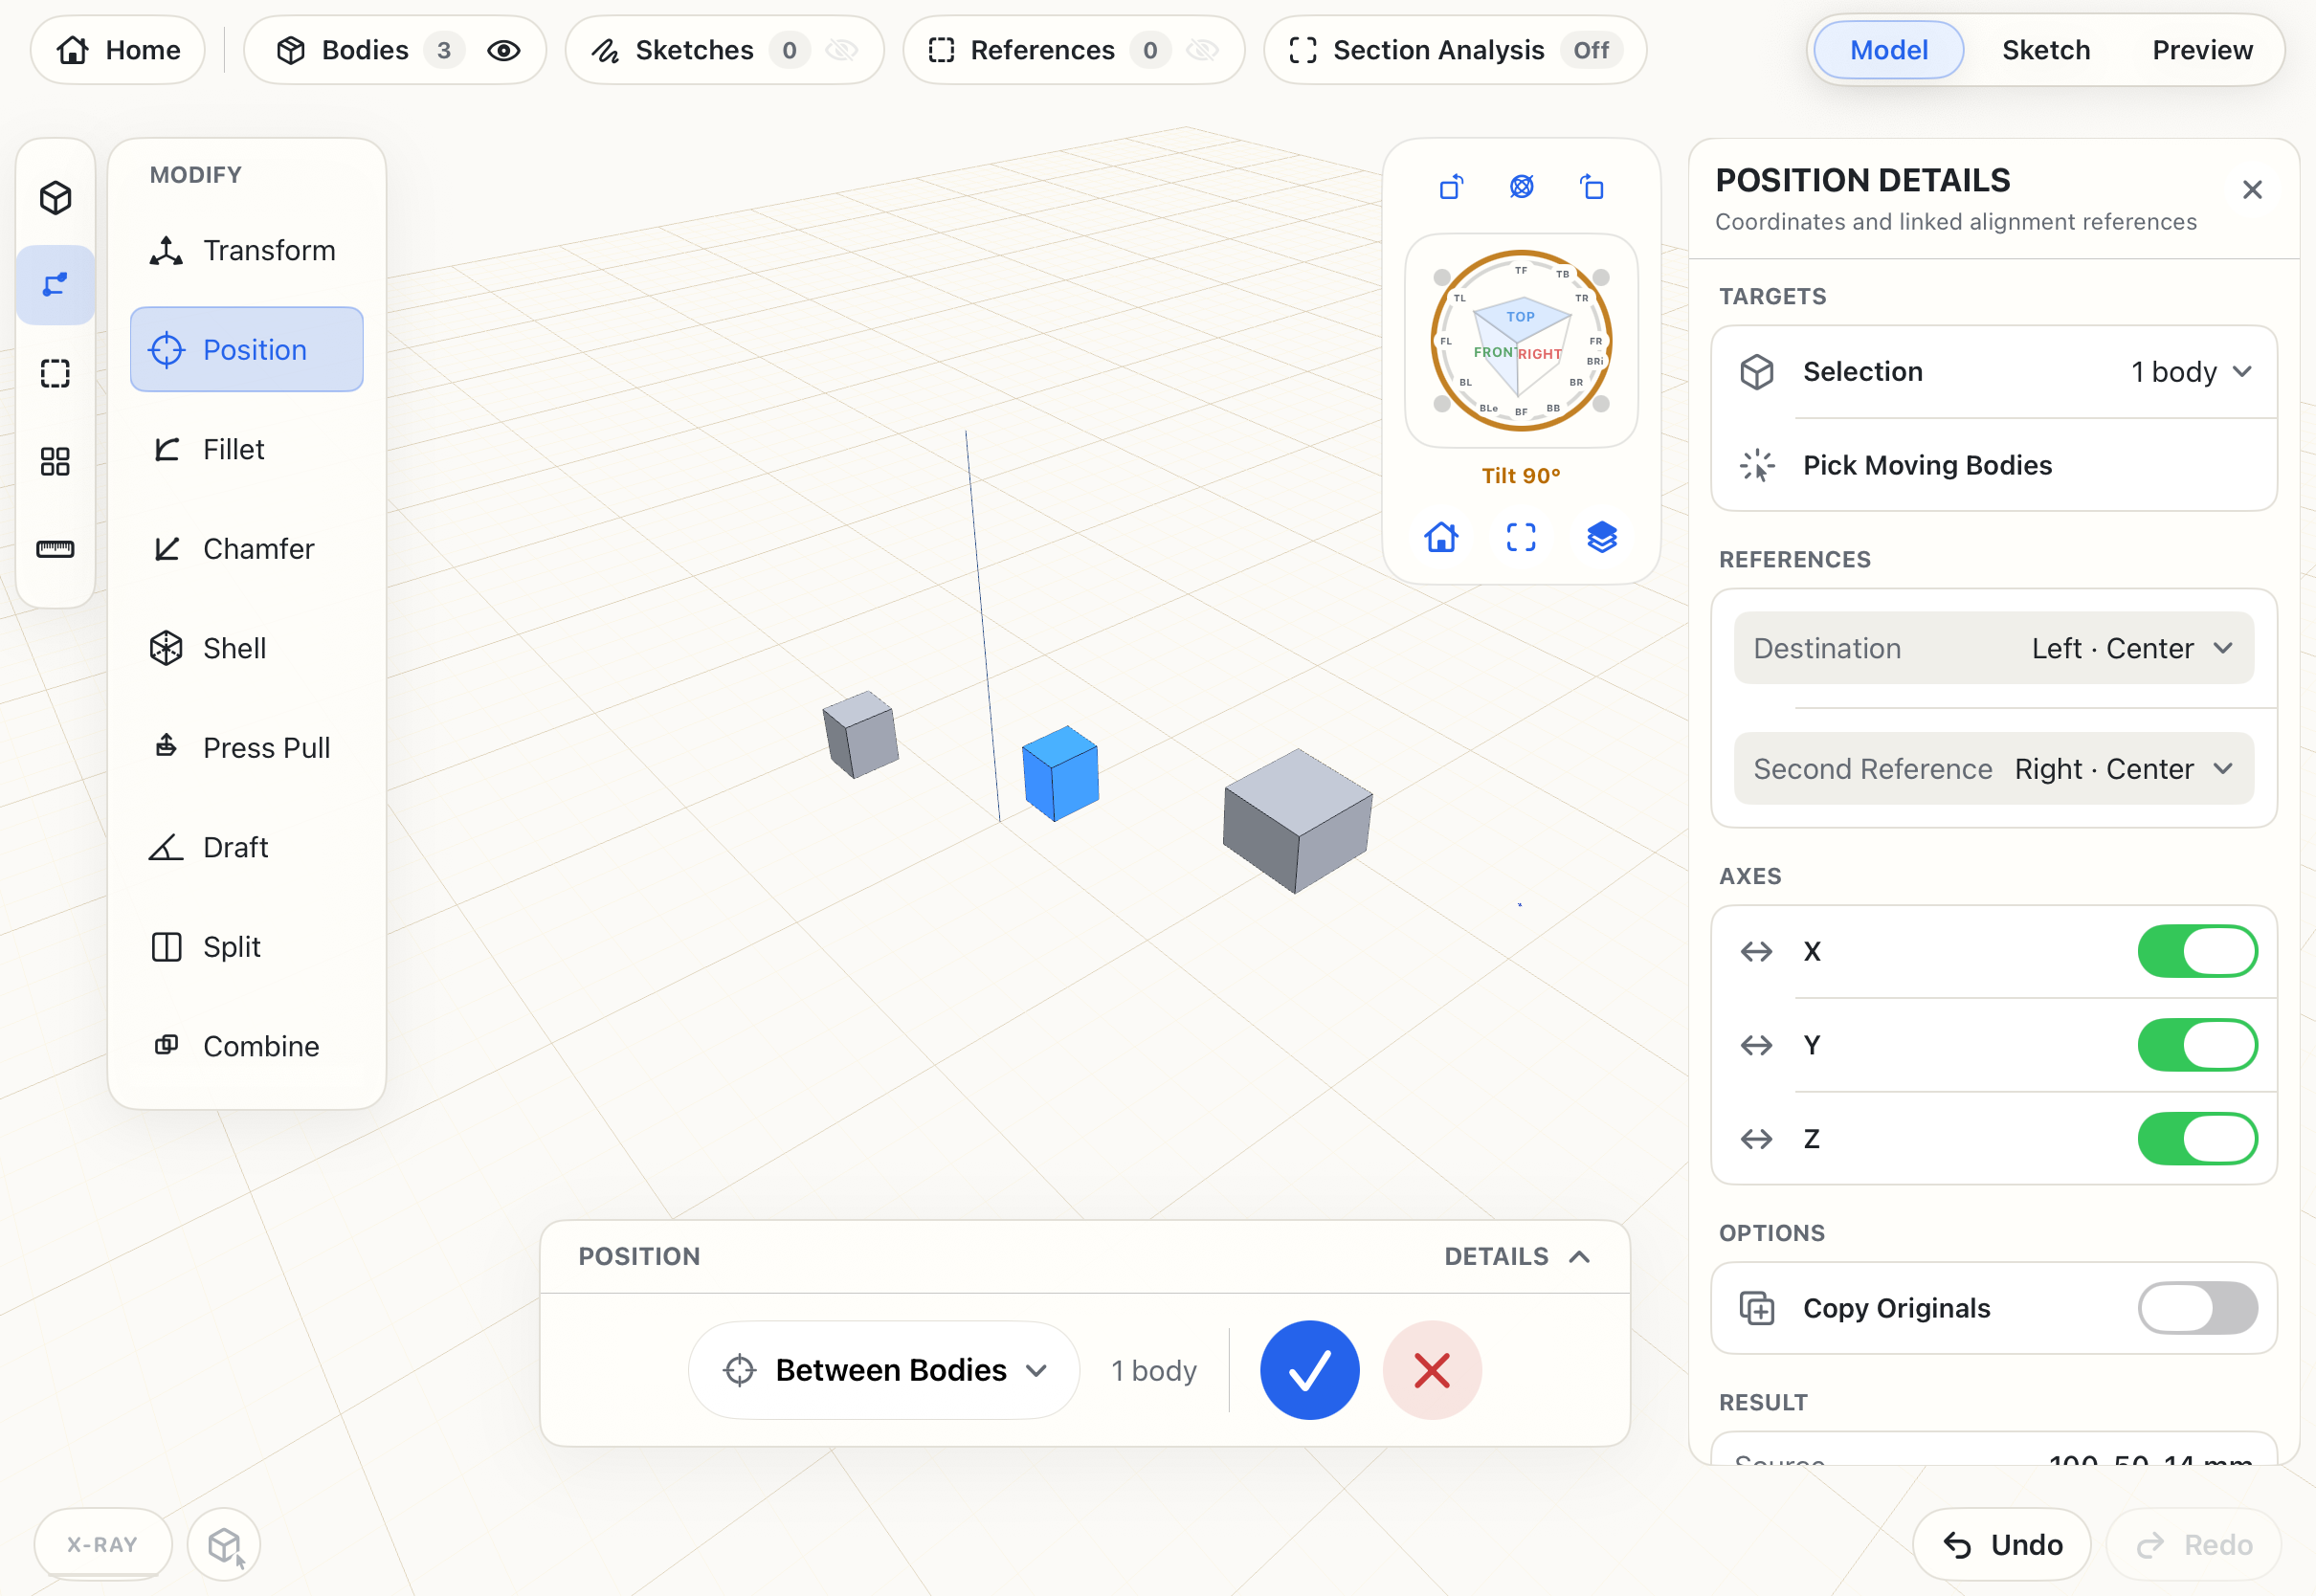Expand the Selection 1 body dropdown
The image size is (2316, 1596).
(1995, 372)
